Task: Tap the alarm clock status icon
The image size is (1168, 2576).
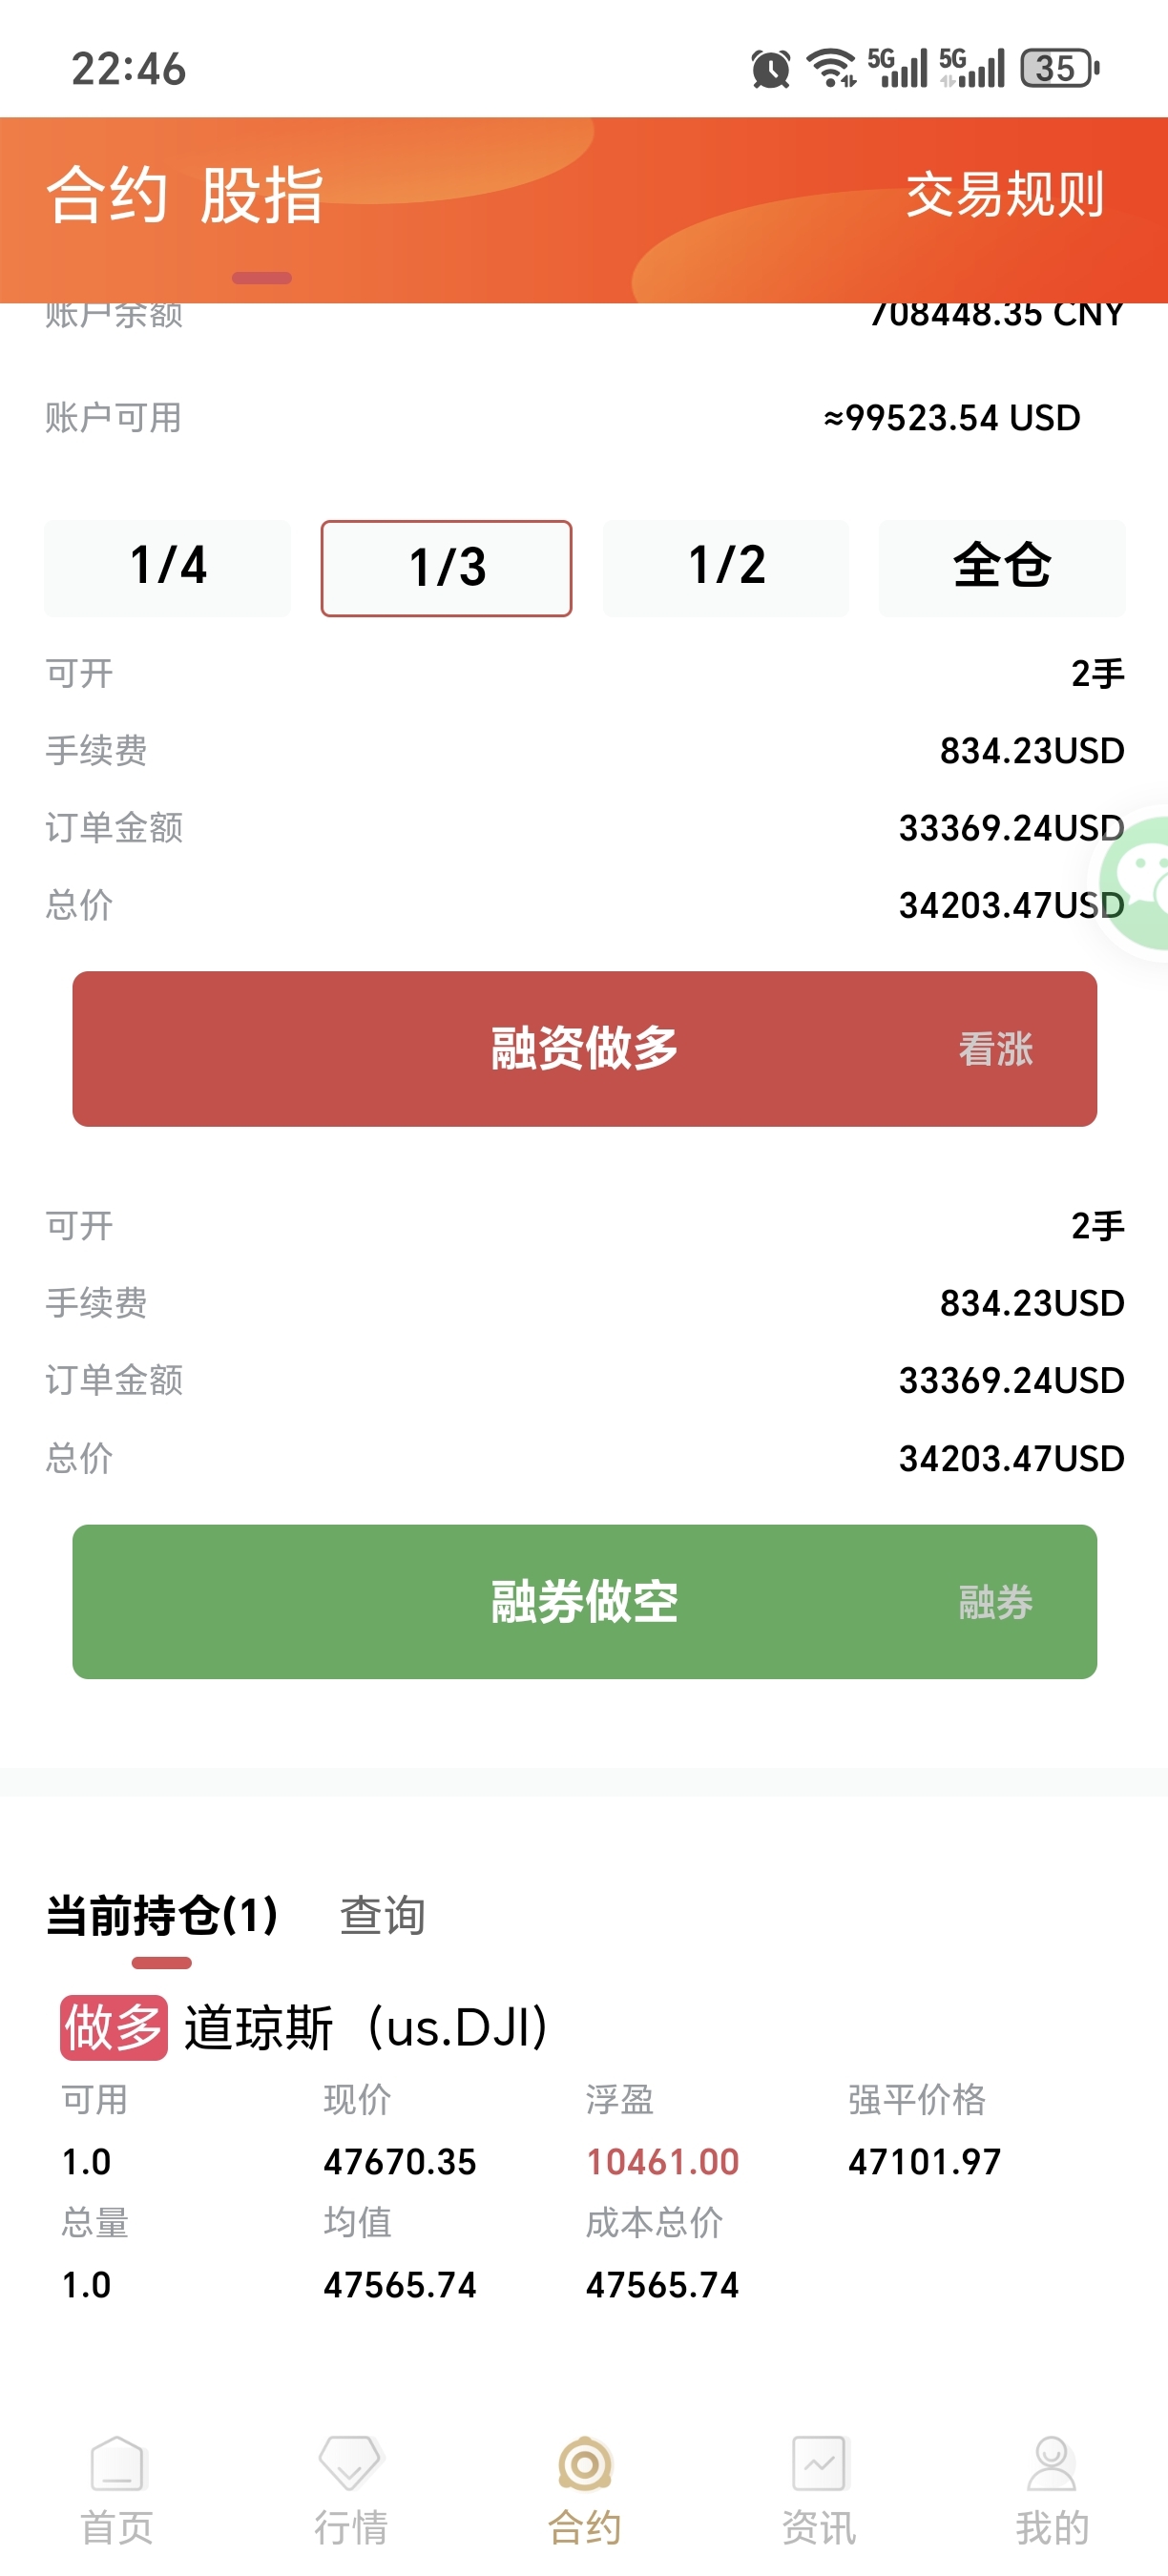Action: point(770,69)
